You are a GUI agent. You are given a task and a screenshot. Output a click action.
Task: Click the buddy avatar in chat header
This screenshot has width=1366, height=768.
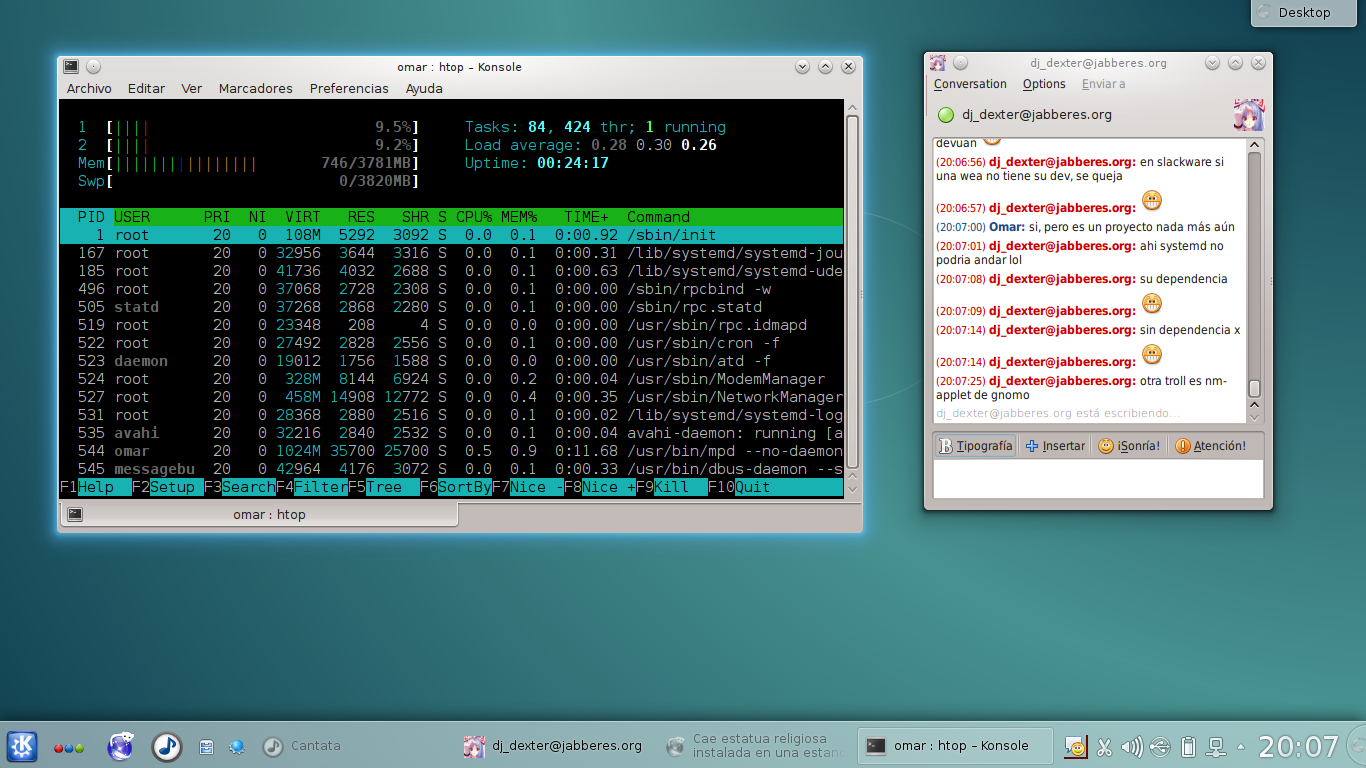tap(1249, 114)
